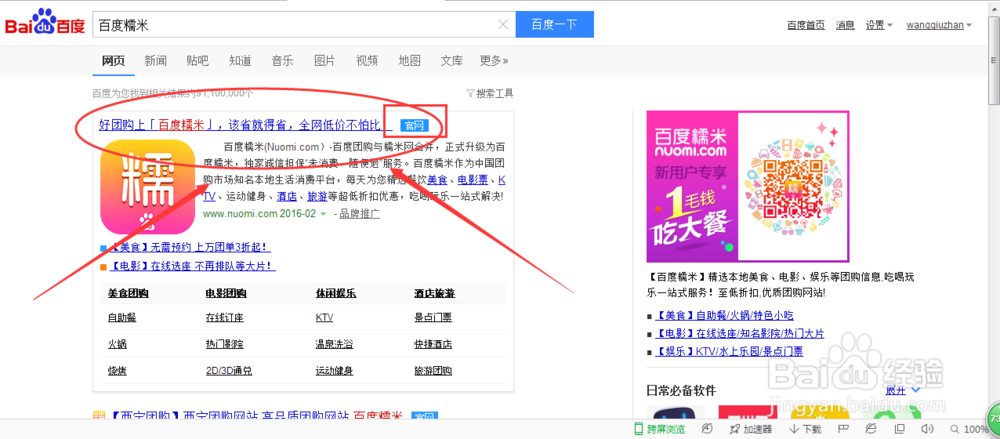
Task: Click the flag icon in status bar
Action: click(x=842, y=429)
